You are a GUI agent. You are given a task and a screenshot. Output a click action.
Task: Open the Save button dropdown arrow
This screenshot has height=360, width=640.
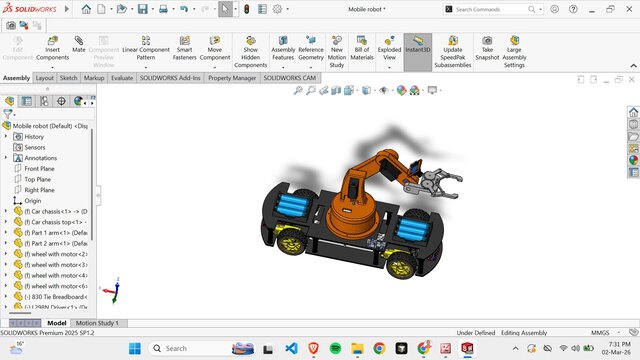(x=152, y=9)
